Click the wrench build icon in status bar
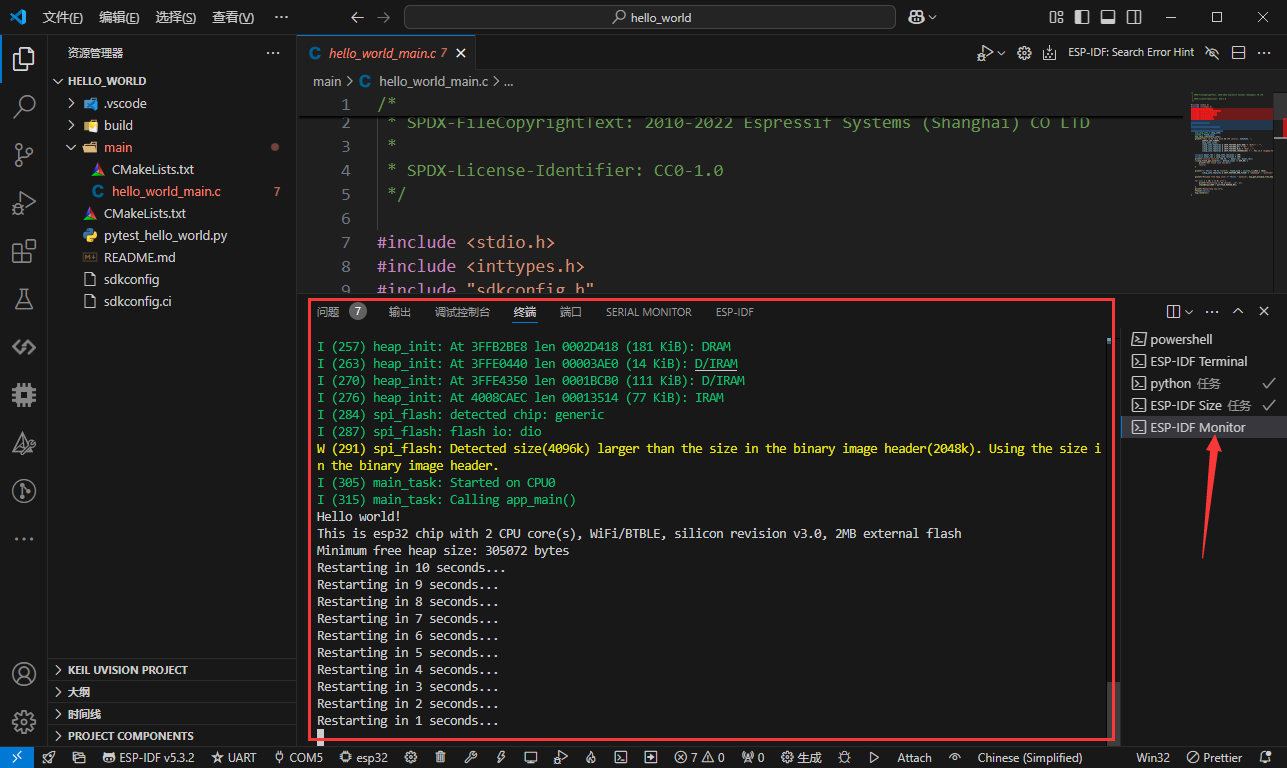 coord(470,757)
